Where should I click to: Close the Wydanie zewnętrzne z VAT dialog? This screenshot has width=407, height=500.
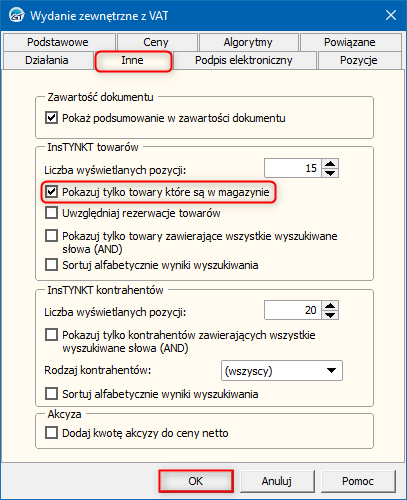coord(391,15)
